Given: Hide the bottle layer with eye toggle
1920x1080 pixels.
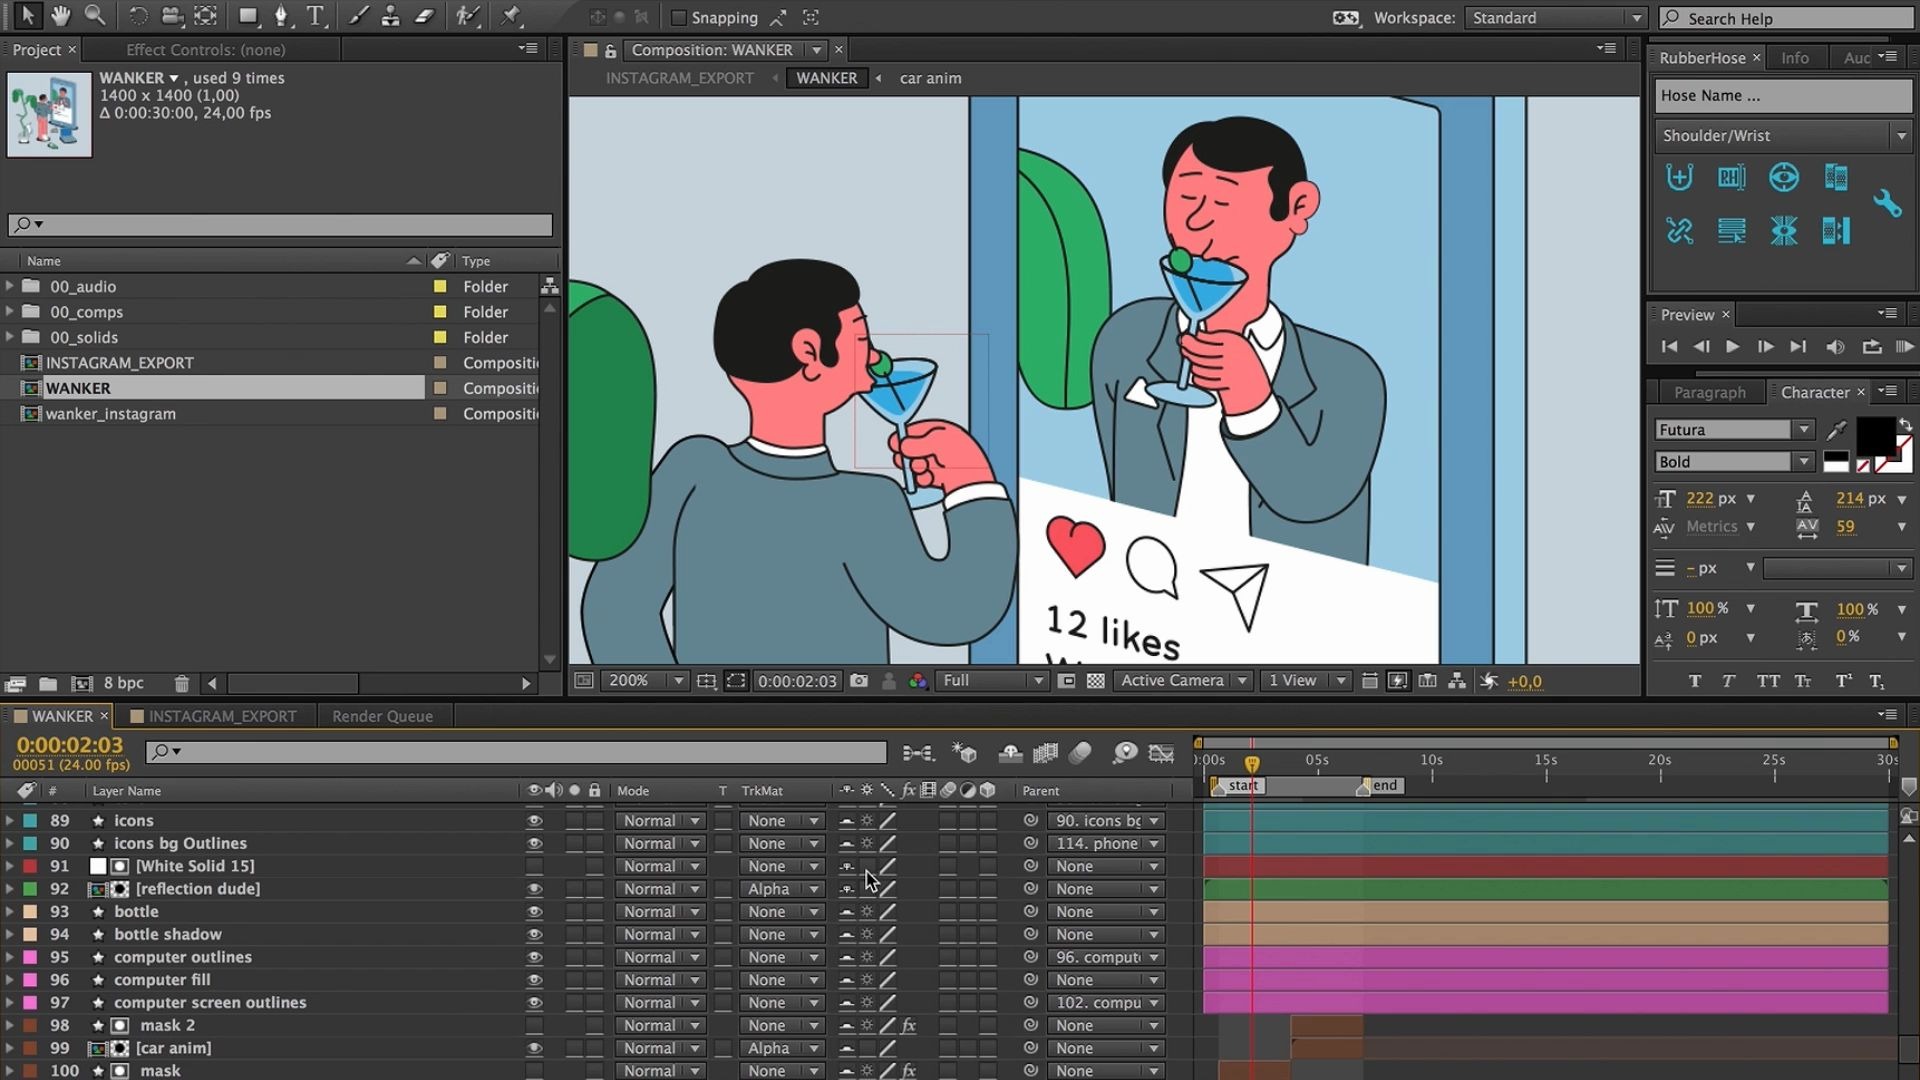Looking at the screenshot, I should coord(534,912).
